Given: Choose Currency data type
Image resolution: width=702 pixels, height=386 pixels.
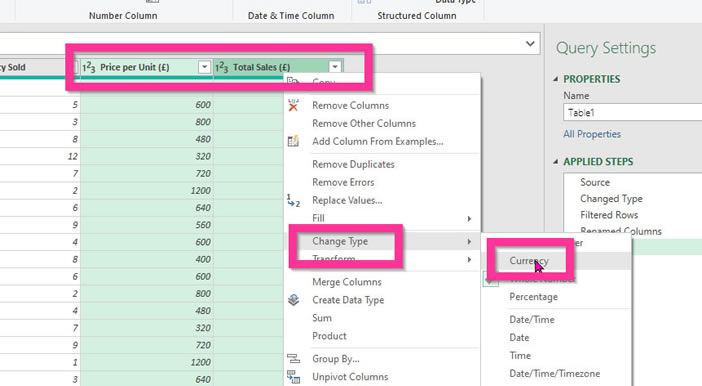Looking at the screenshot, I should coord(529,261).
